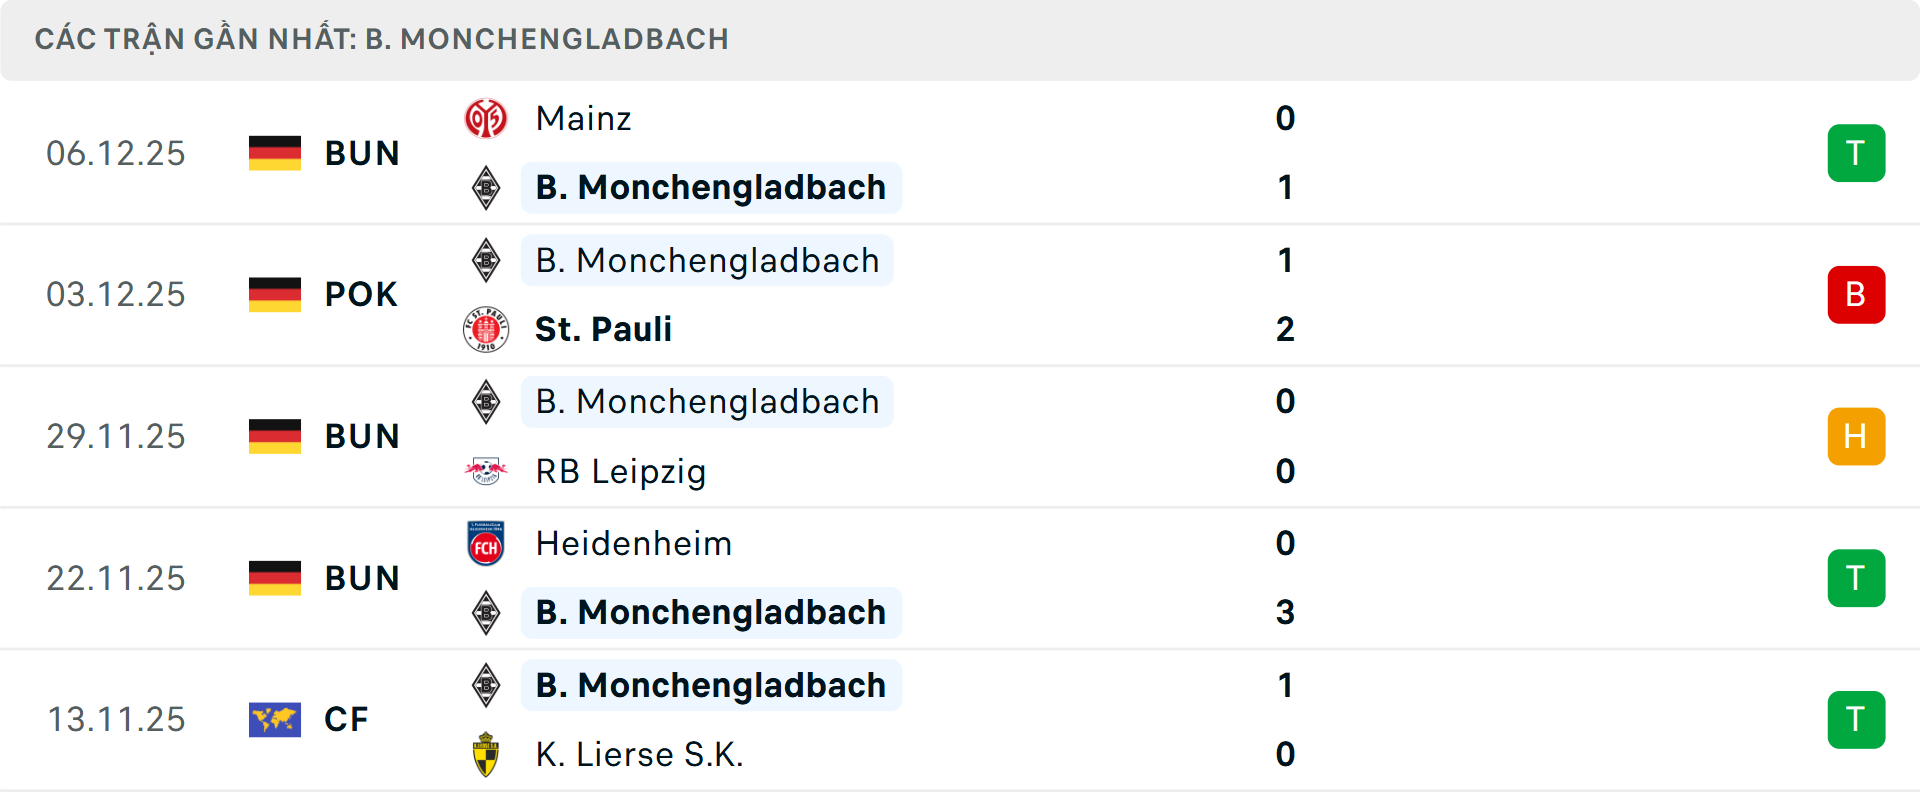Image resolution: width=1920 pixels, height=792 pixels.
Task: Click the St. Pauli team name
Action: point(603,329)
